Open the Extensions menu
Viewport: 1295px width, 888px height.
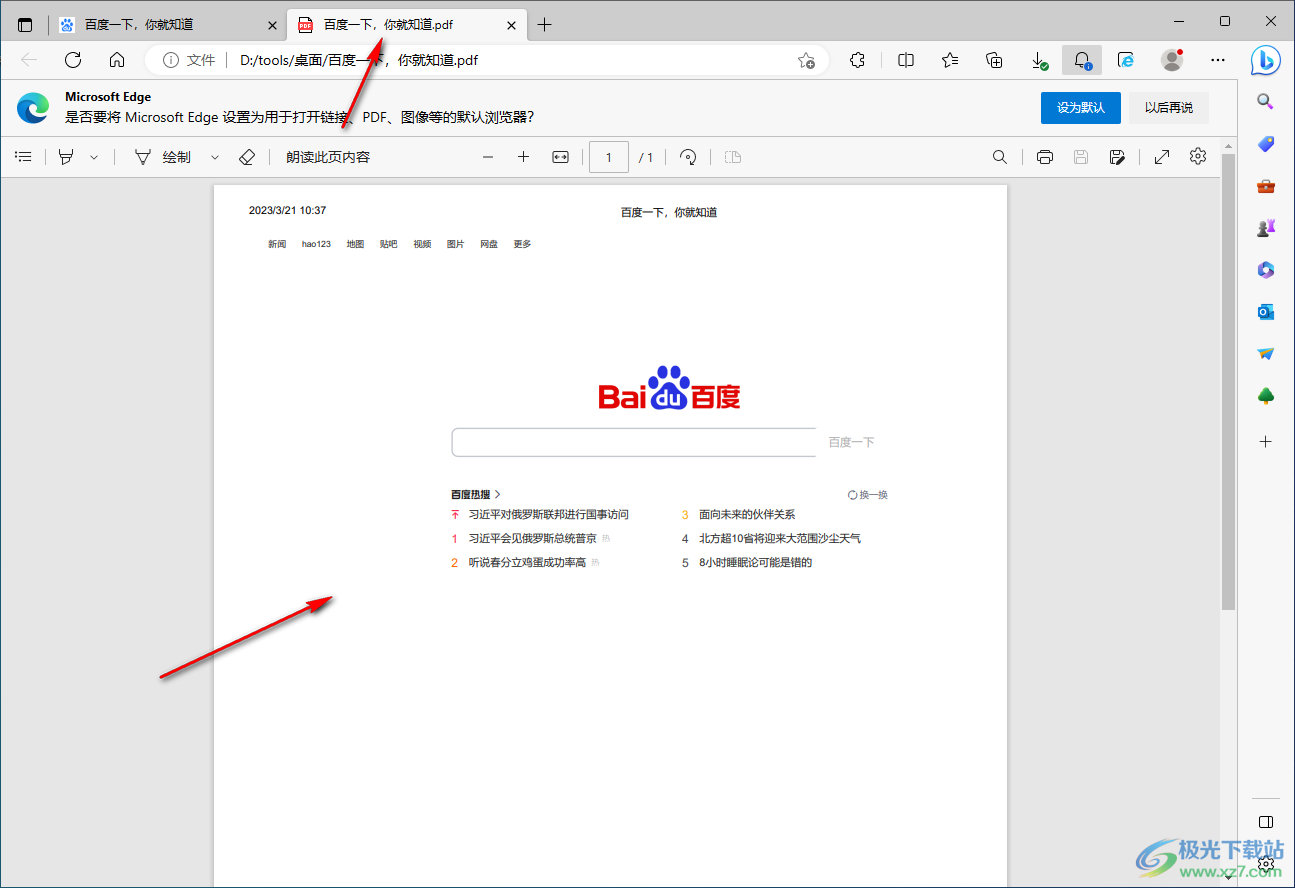pyautogui.click(x=857, y=60)
